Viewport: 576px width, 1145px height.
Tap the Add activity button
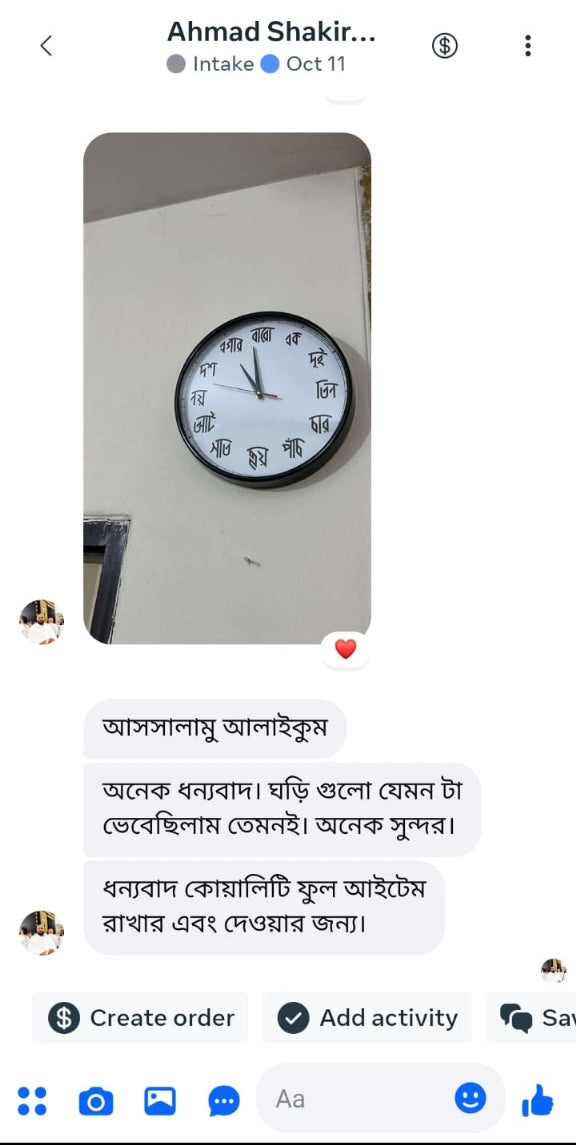pyautogui.click(x=366, y=1017)
